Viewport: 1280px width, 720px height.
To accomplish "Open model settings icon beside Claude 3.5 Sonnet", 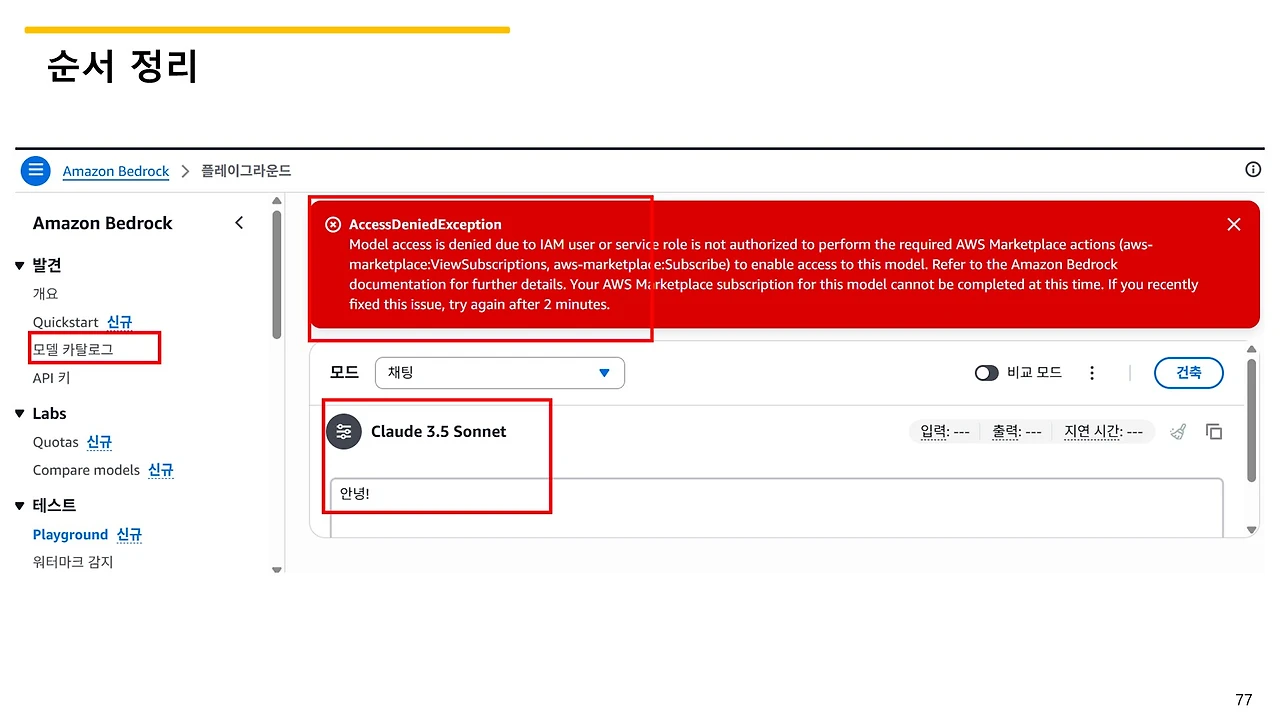I will pos(344,432).
